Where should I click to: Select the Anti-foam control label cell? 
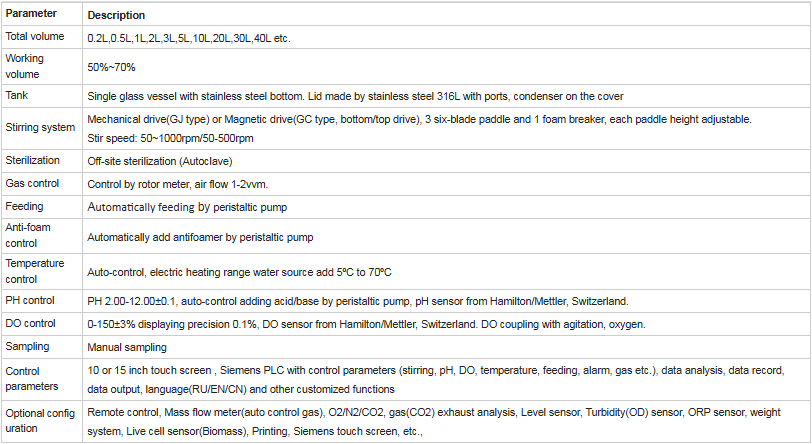click(x=28, y=235)
